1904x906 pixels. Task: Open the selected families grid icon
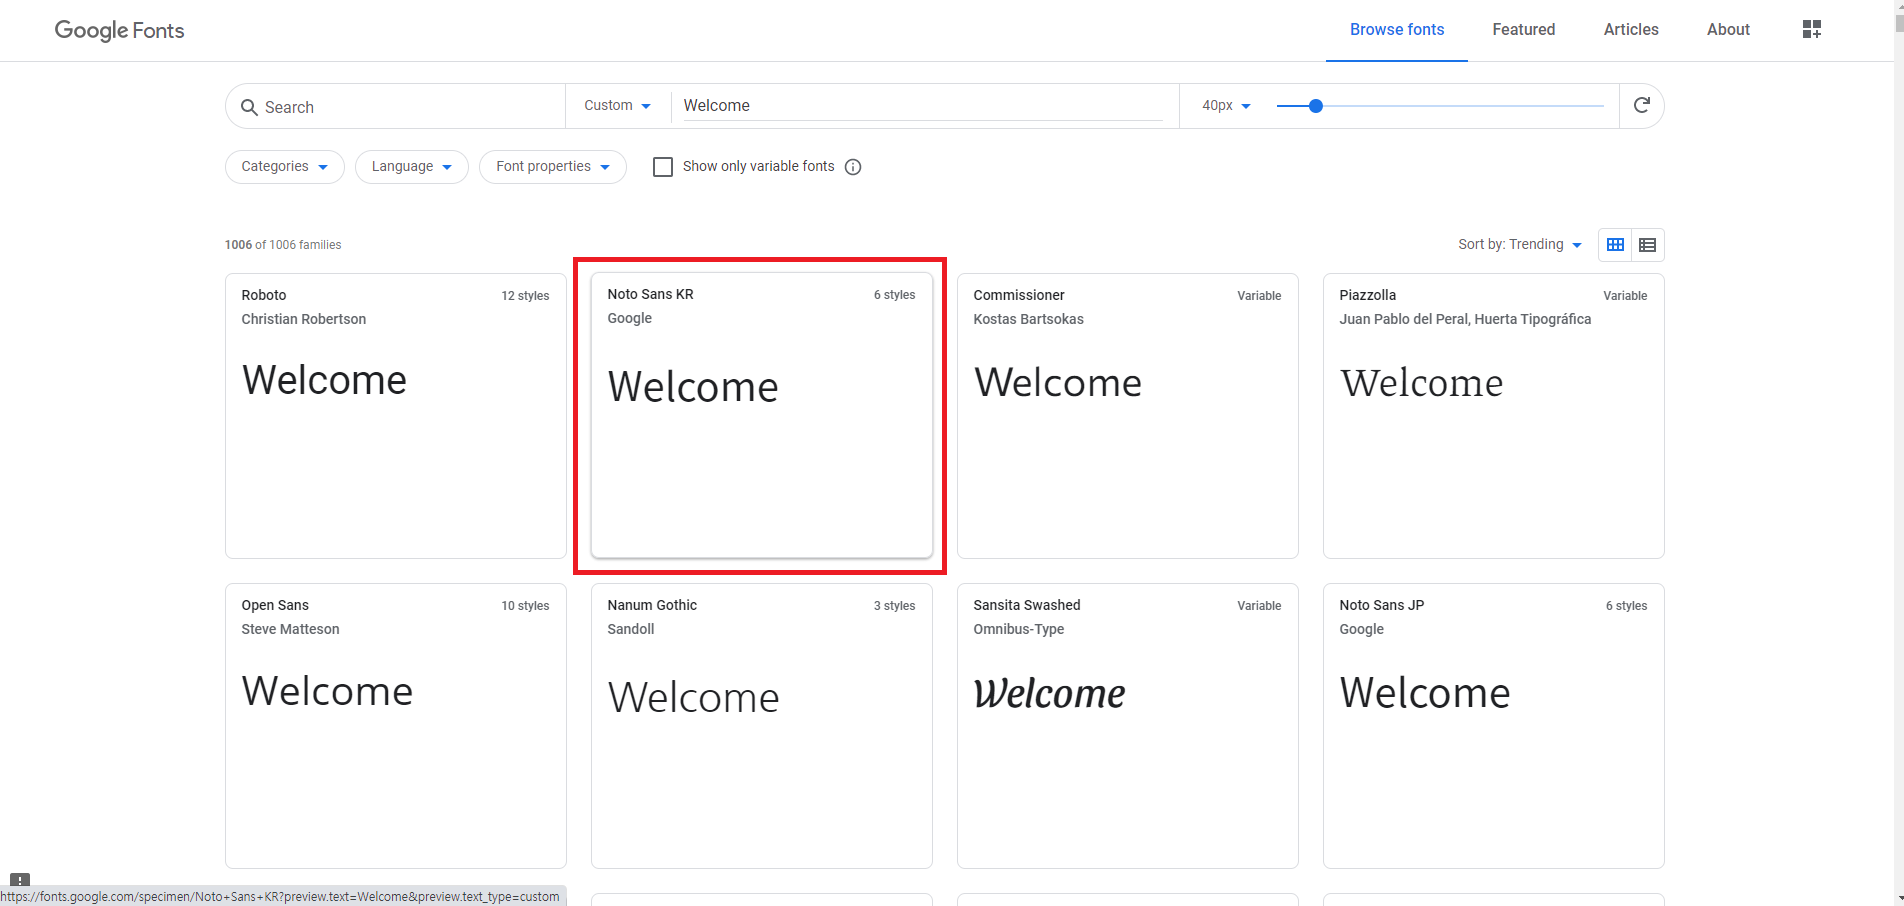[1812, 29]
